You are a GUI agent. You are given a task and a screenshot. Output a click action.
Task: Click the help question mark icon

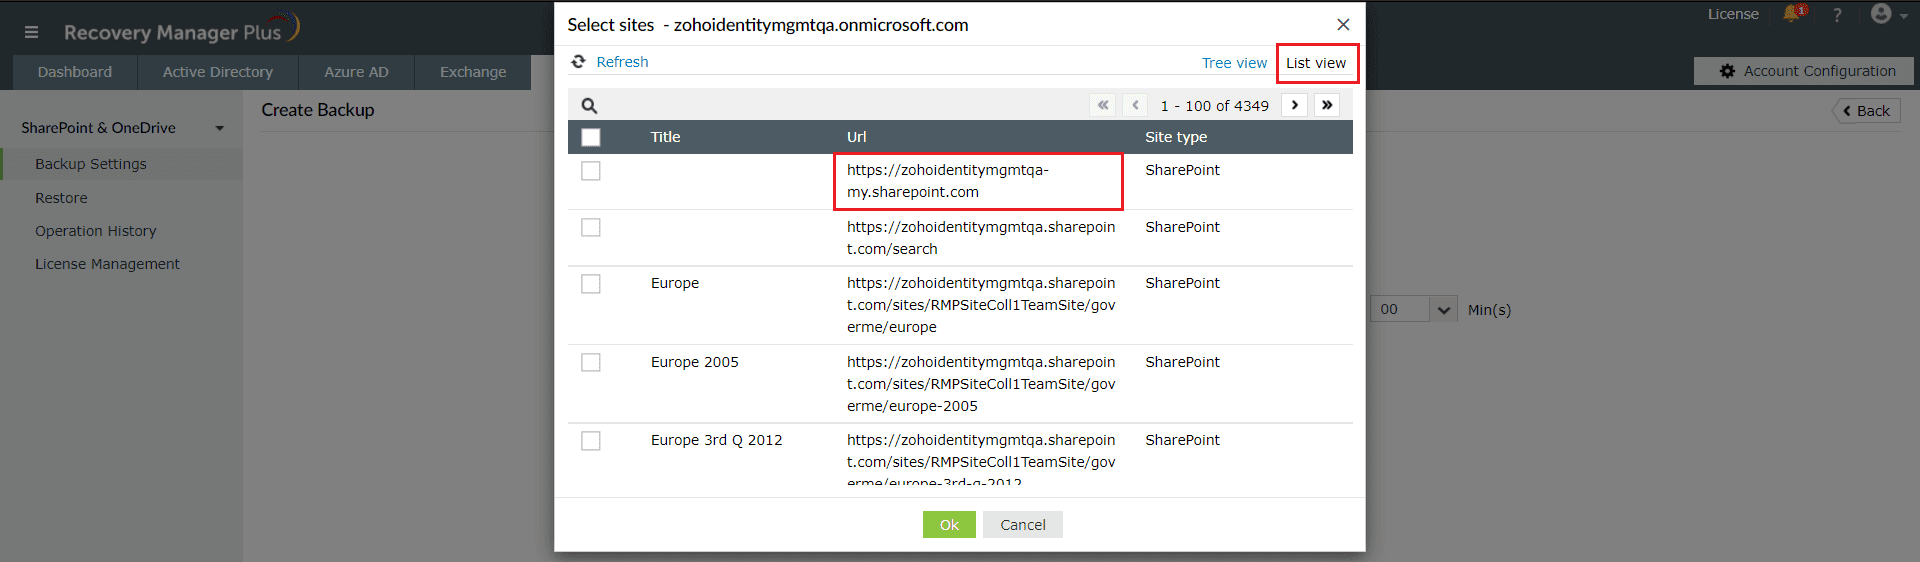pos(1837,15)
